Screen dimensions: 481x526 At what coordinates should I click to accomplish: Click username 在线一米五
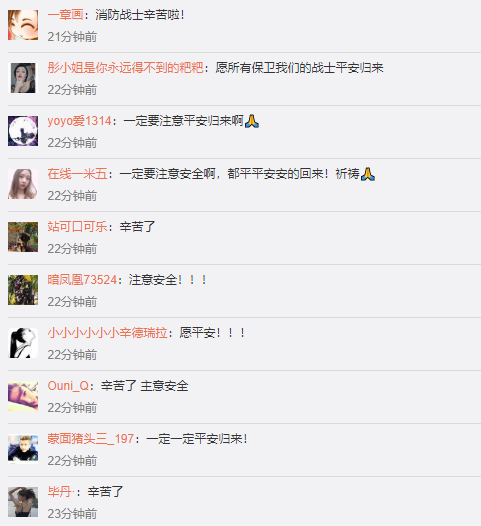[x=77, y=174]
